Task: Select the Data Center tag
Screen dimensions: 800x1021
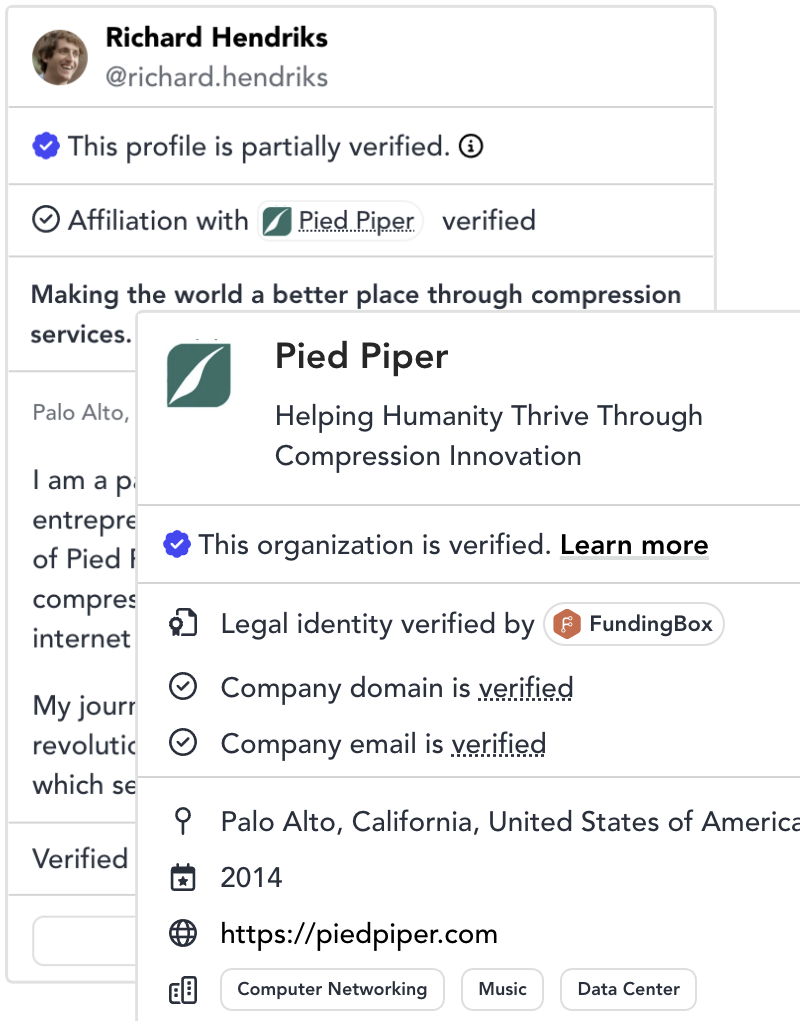Action: (x=628, y=989)
